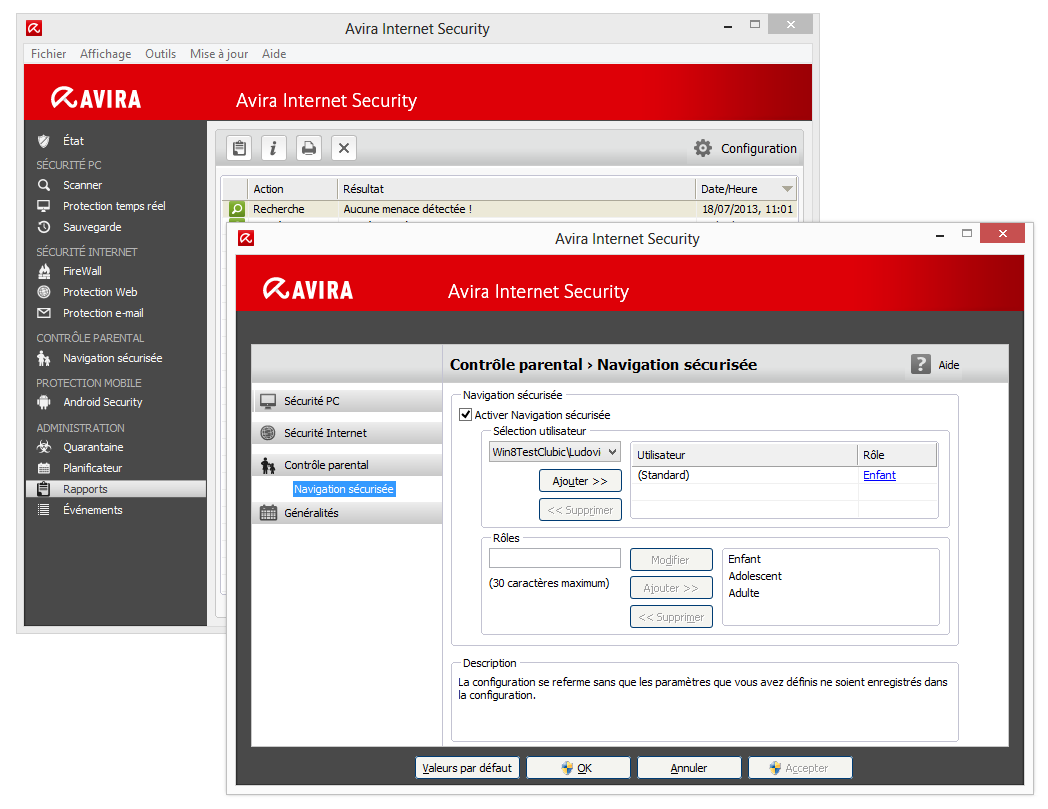Open the FireWall section

coord(82,271)
